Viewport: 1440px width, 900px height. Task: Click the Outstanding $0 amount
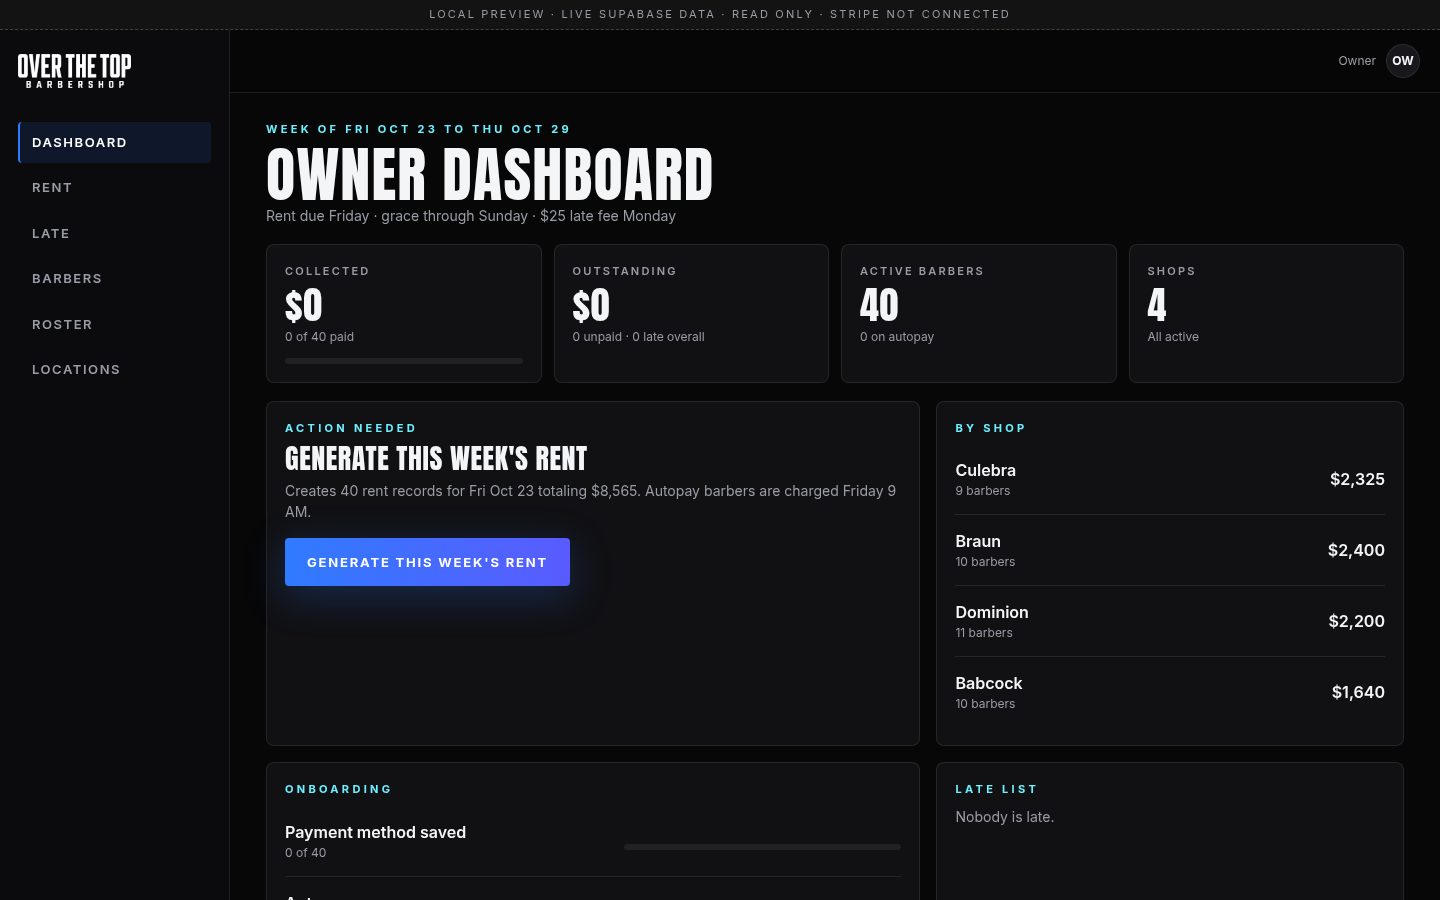click(x=591, y=305)
